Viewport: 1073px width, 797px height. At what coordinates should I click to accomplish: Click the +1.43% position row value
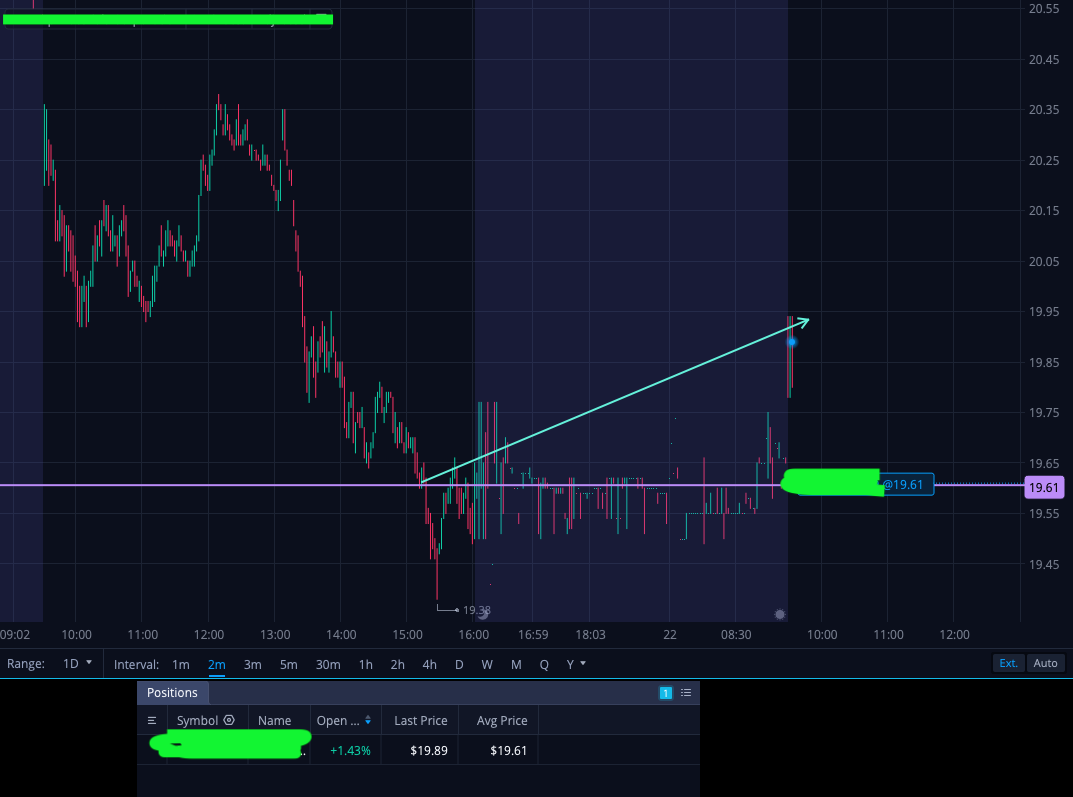pyautogui.click(x=350, y=750)
